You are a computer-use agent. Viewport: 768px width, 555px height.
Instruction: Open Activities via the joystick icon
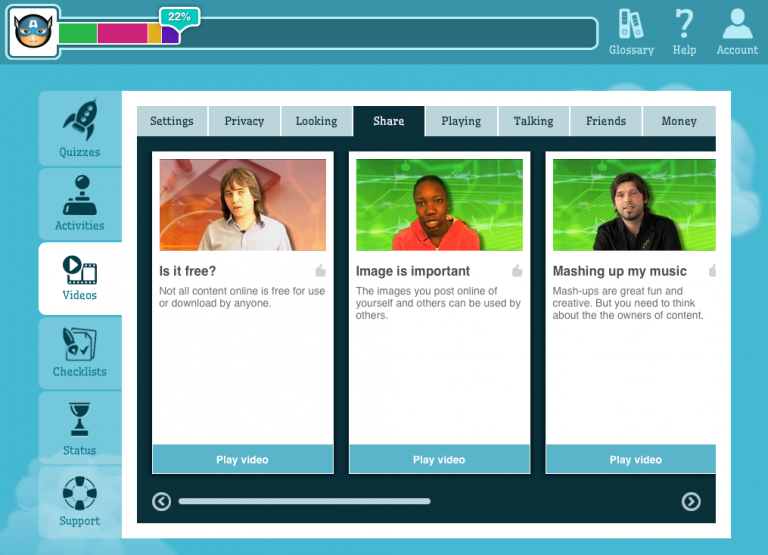(x=80, y=204)
